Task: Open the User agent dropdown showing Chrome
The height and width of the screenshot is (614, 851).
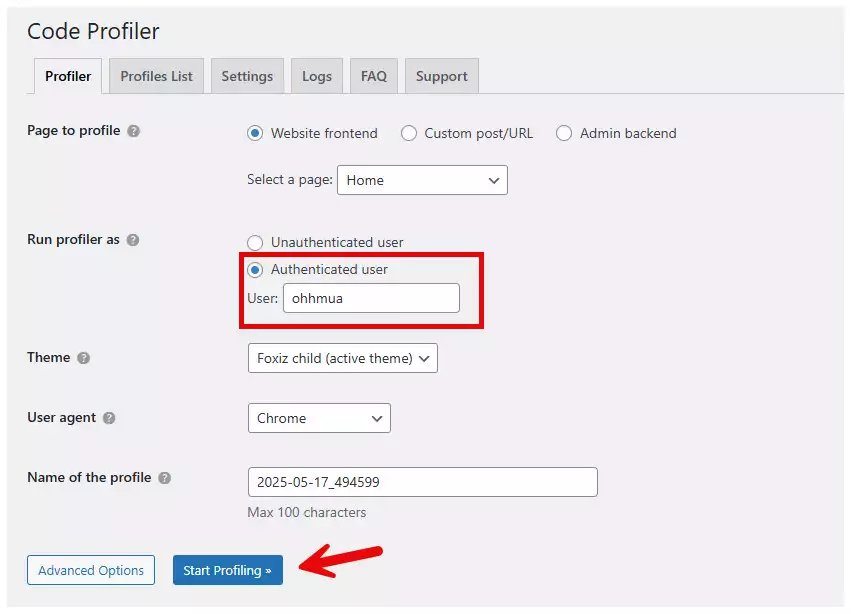Action: (x=319, y=418)
